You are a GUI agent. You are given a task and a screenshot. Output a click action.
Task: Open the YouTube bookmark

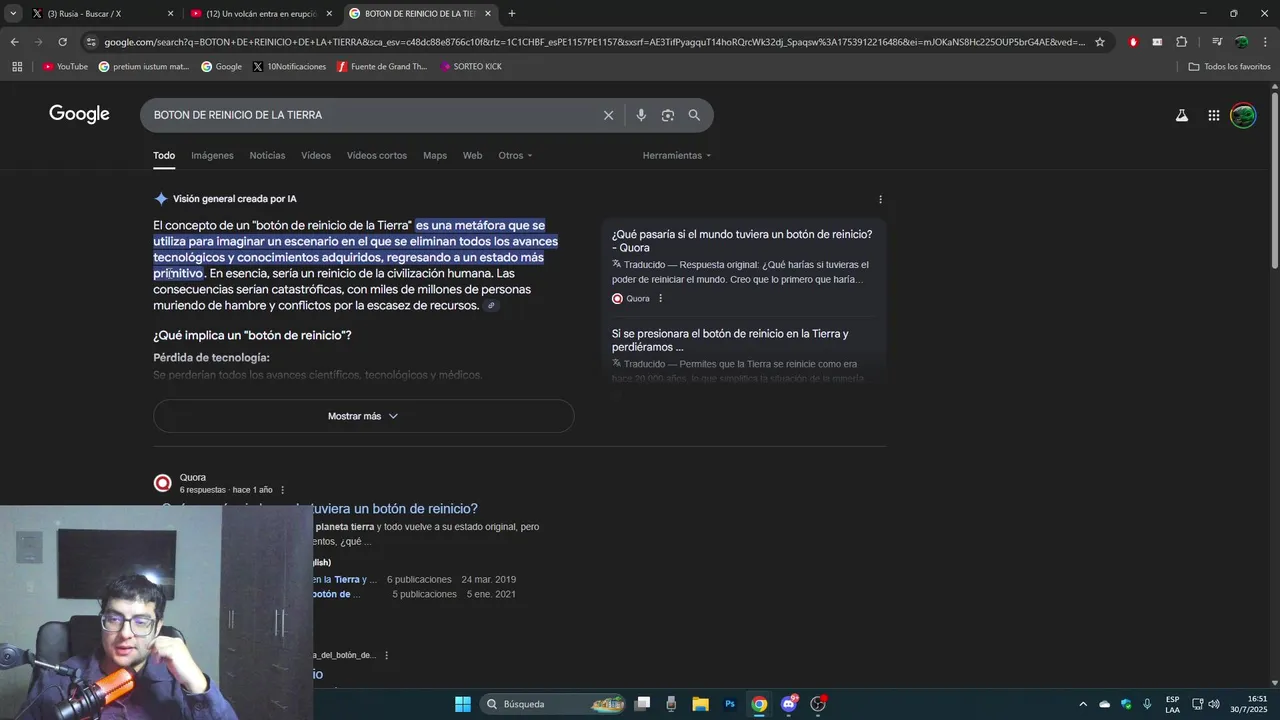pos(65,67)
